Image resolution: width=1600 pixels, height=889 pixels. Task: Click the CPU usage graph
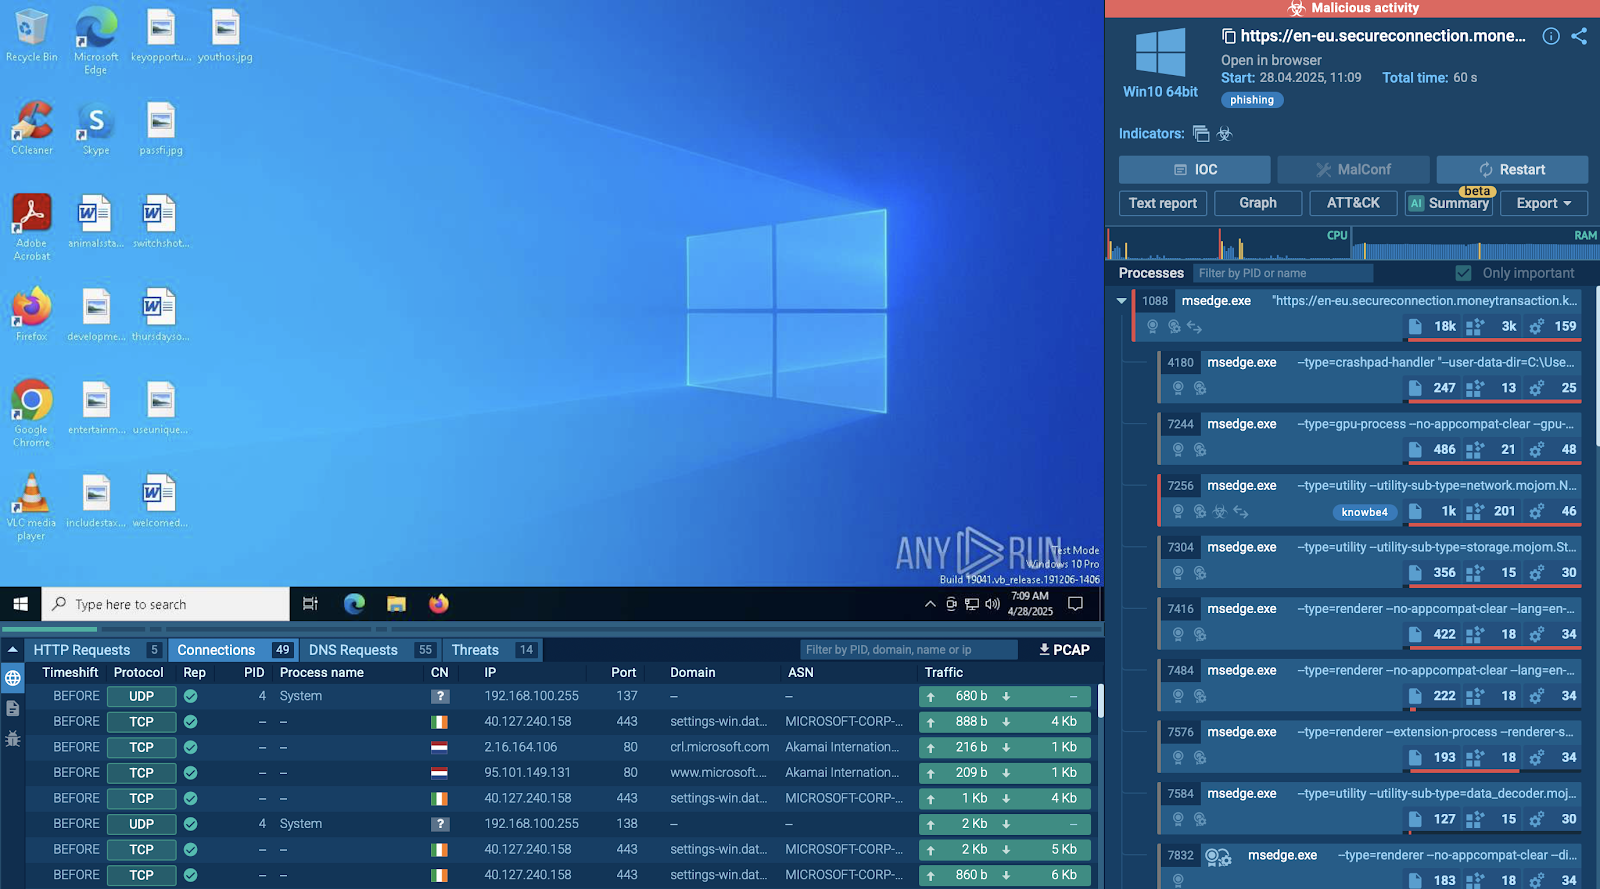click(1228, 245)
